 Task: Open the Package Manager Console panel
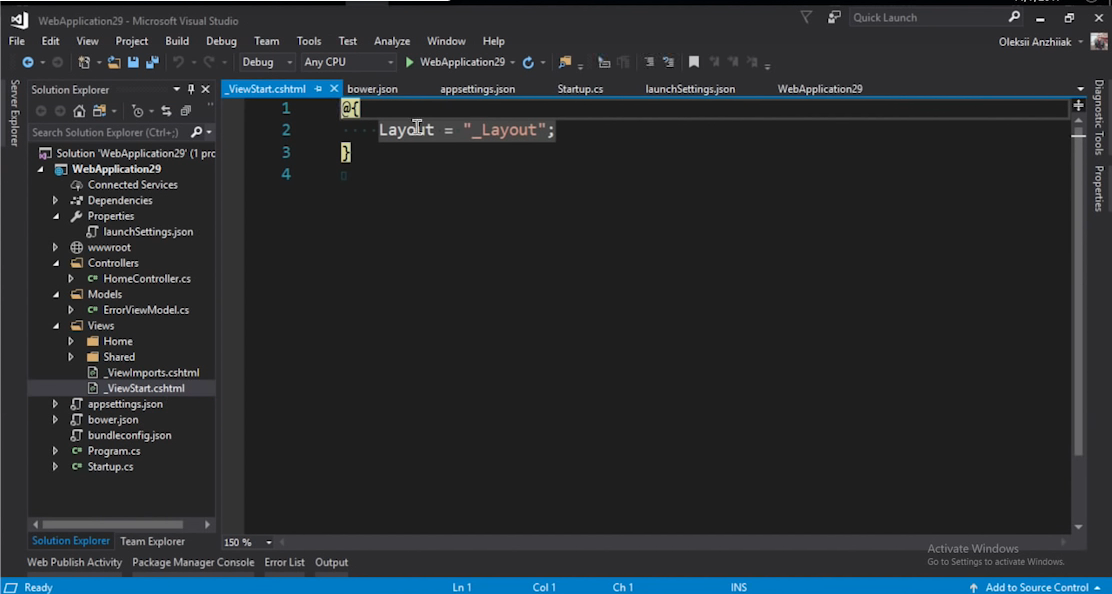193,562
